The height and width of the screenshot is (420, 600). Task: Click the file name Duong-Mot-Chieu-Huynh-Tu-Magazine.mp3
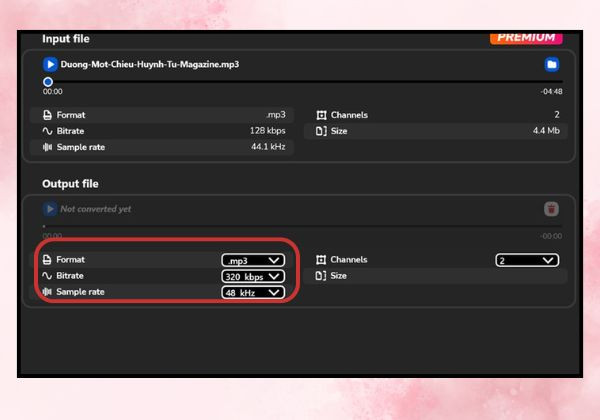pos(150,64)
